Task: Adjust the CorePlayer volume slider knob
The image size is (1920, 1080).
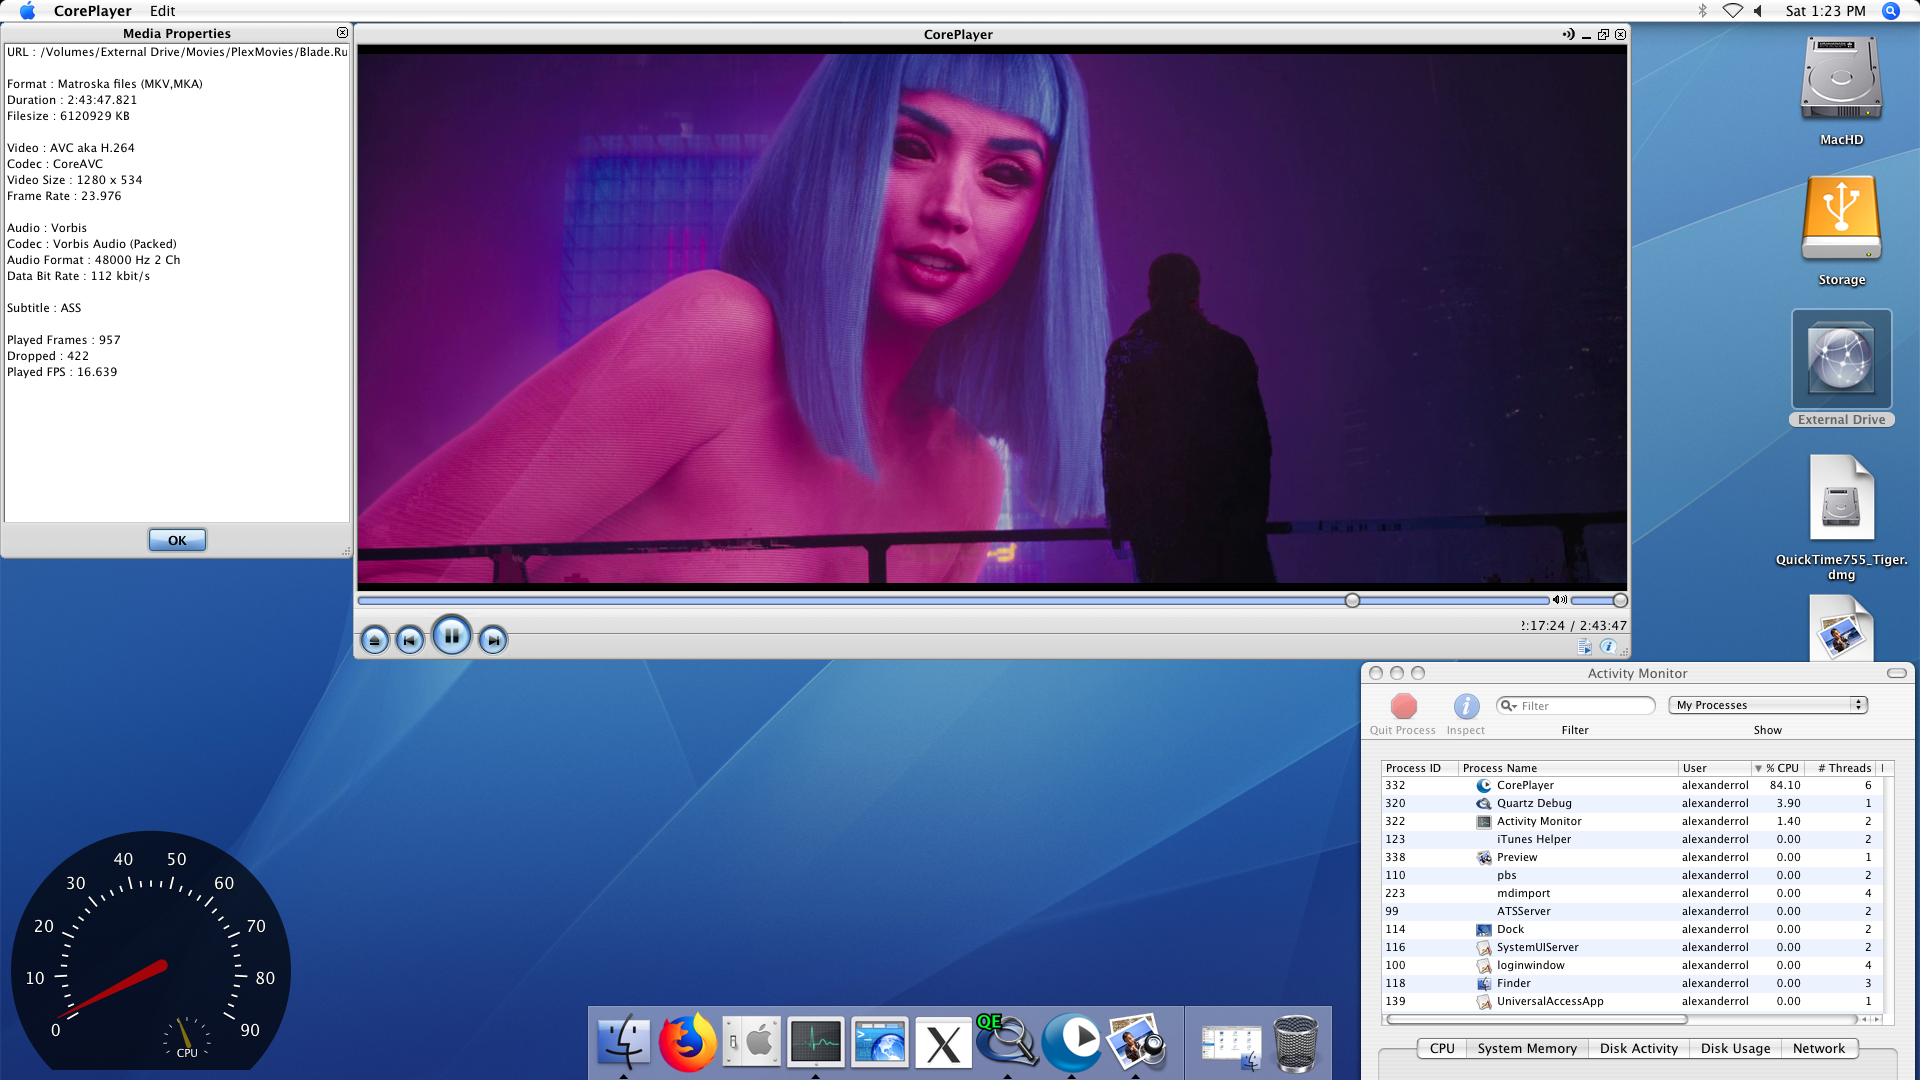Action: pos(1620,600)
